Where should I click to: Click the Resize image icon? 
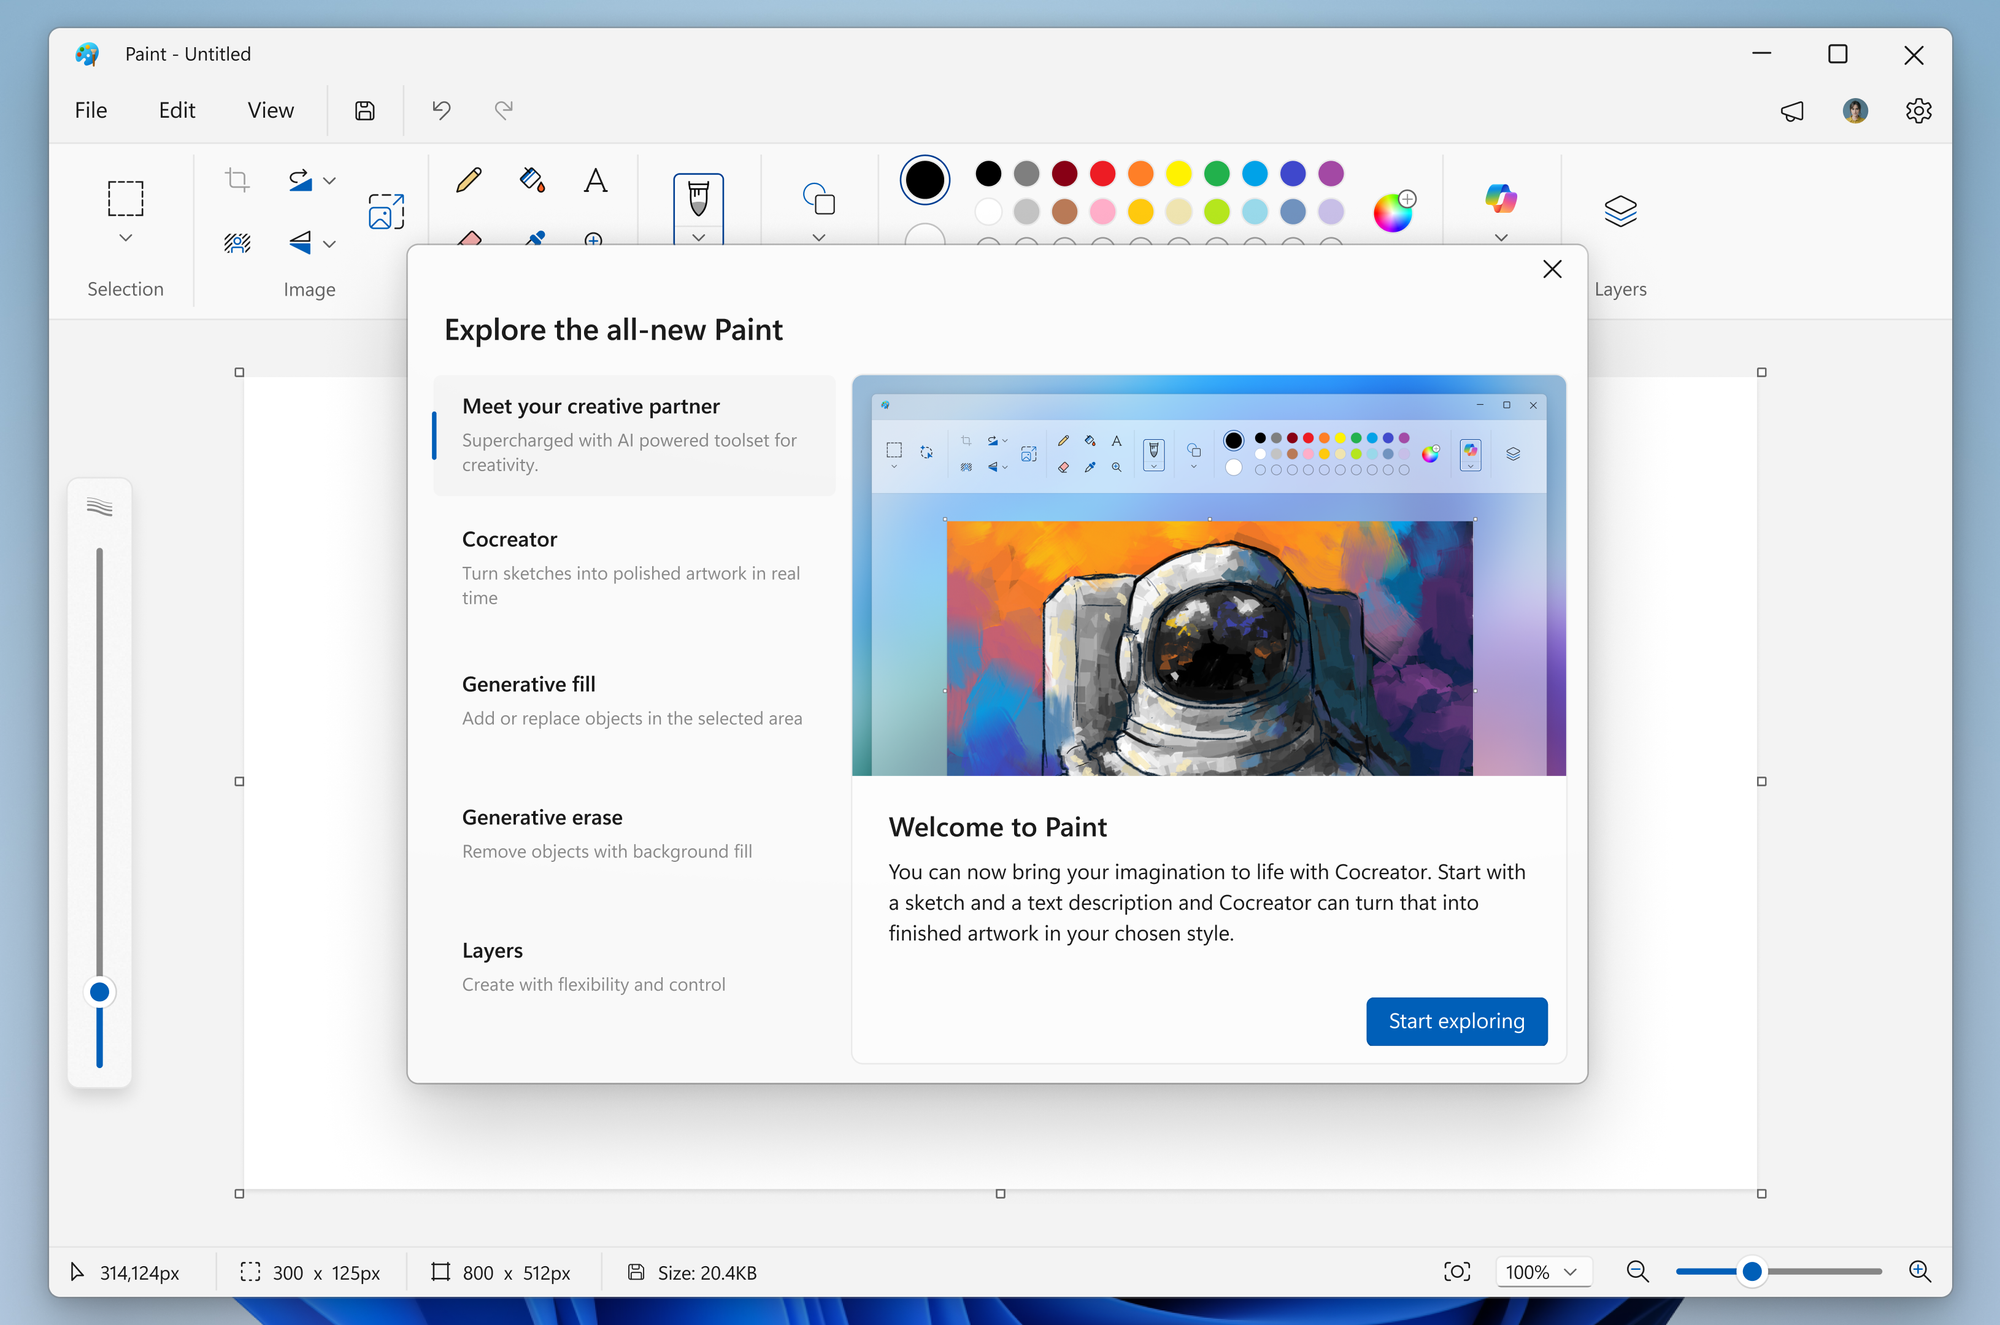pos(386,211)
